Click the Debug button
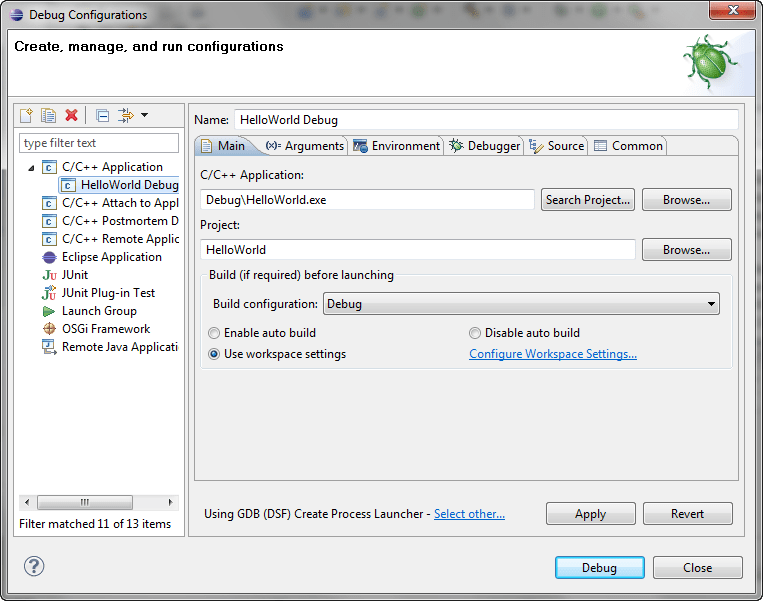 click(x=600, y=568)
